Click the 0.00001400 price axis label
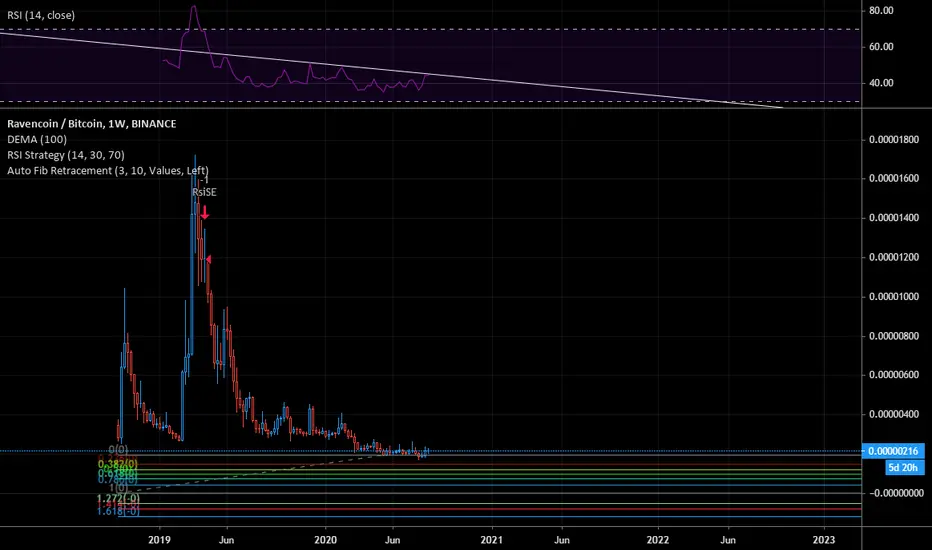The width and height of the screenshot is (932, 550). click(893, 218)
